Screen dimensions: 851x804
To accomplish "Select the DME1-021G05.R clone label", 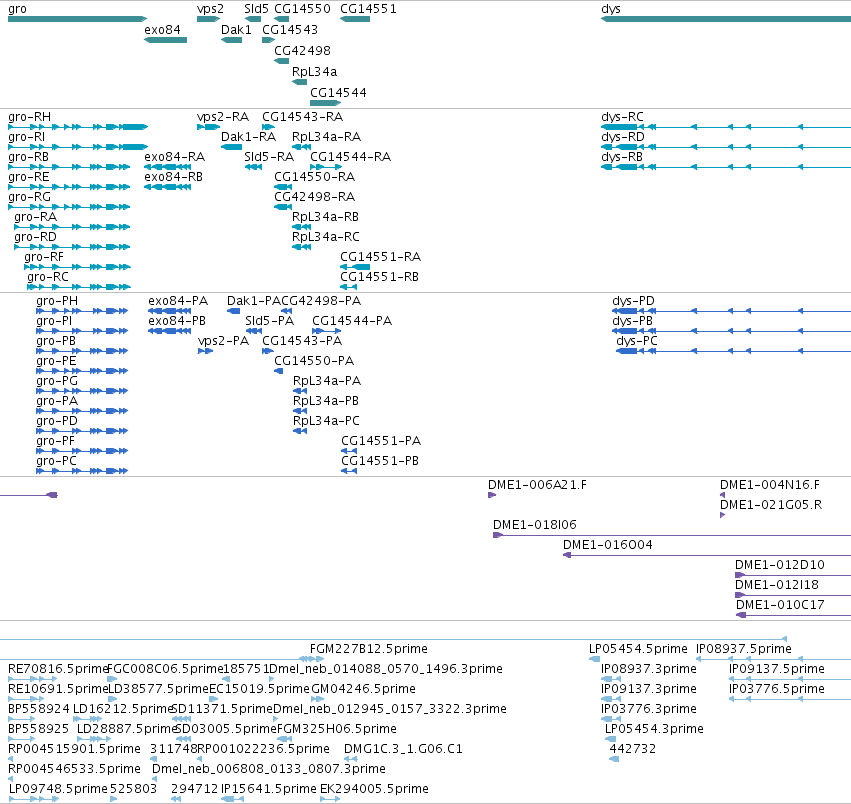I will [x=771, y=505].
